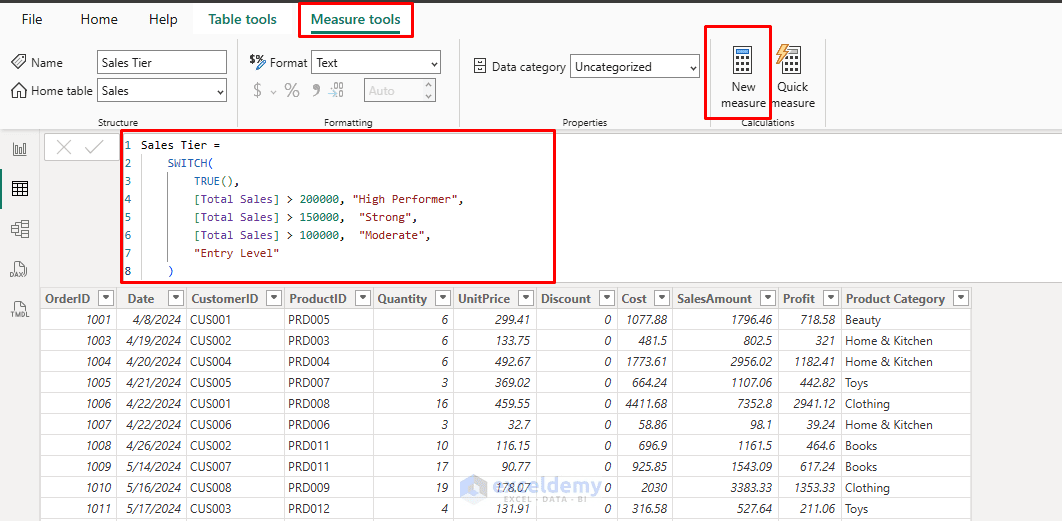This screenshot has width=1062, height=521.
Task: Click date cell 4/19/2024
Action: pyautogui.click(x=154, y=341)
